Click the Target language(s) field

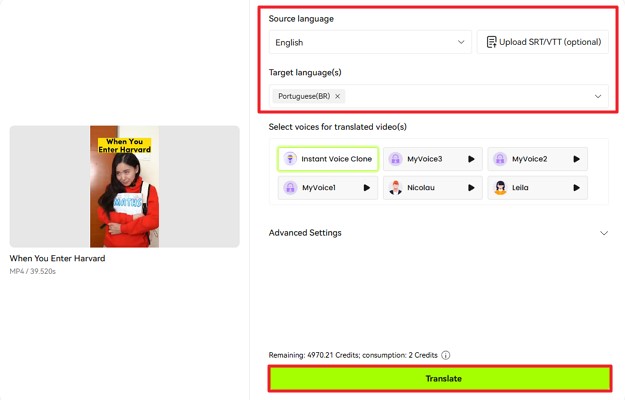(x=438, y=96)
